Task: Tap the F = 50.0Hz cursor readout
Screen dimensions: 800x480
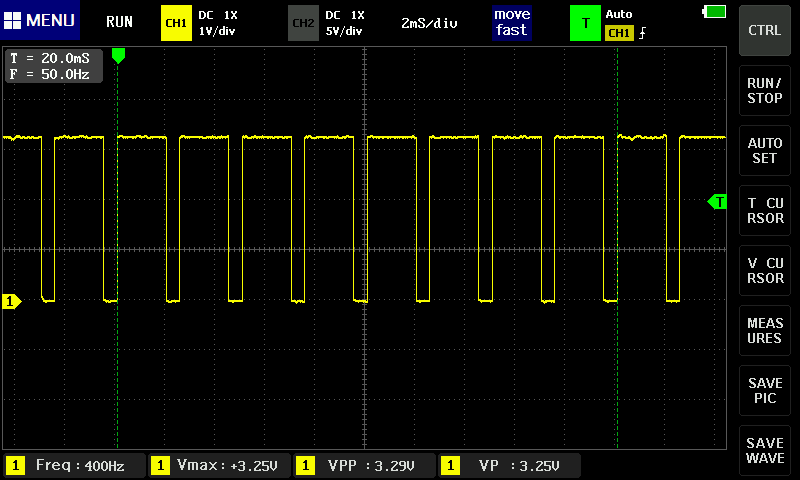Action: [50, 74]
